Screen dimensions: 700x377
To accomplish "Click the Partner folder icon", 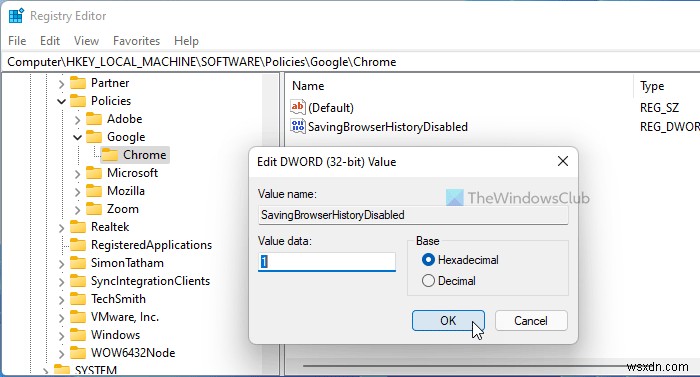I will click(x=78, y=83).
